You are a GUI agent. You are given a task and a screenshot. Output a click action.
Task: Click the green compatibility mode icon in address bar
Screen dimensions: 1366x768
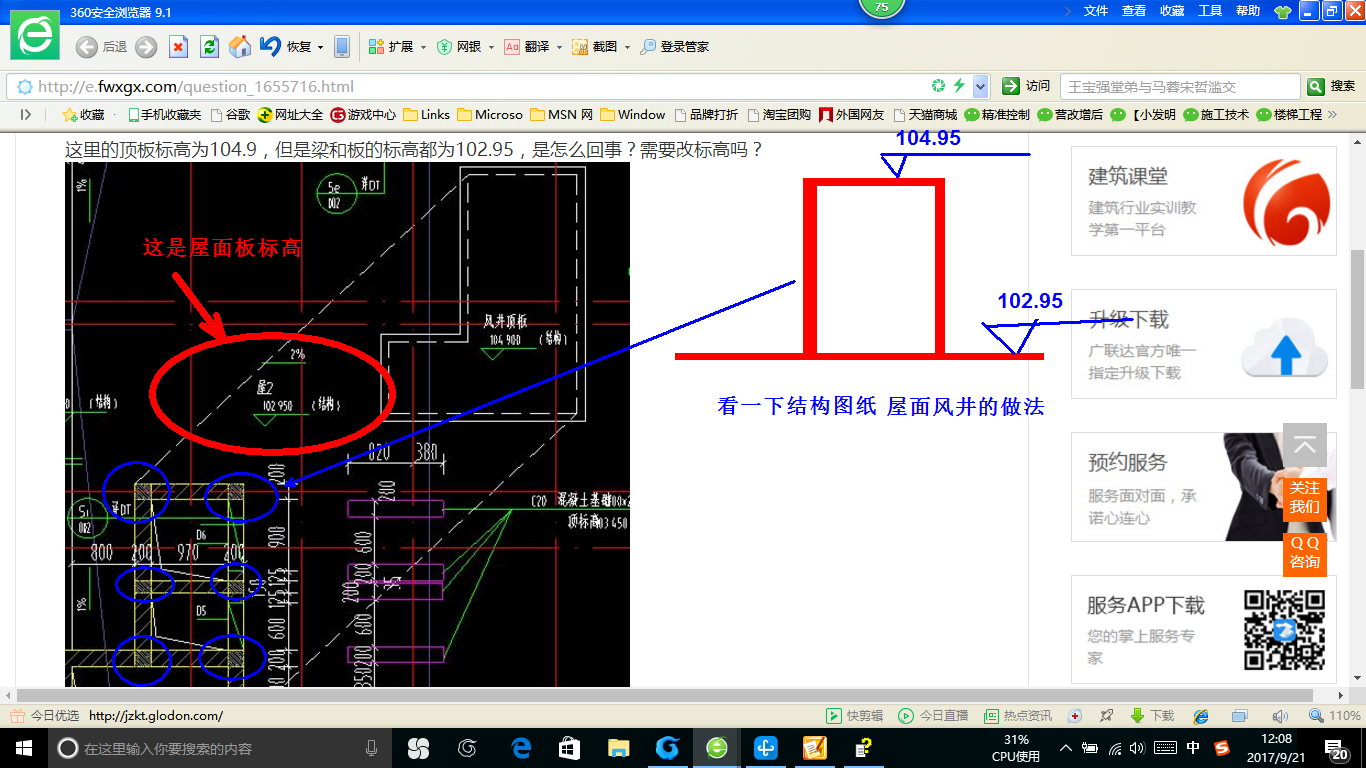coord(938,86)
